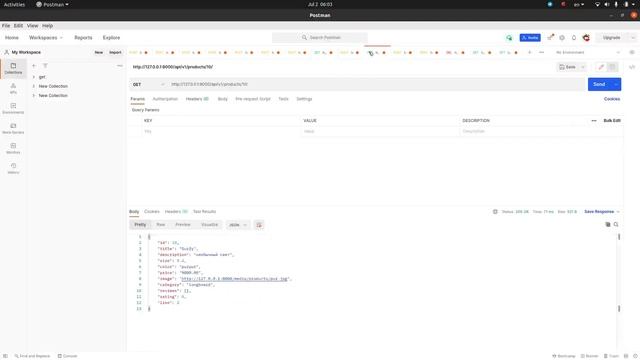Viewport: 640px width, 360px height.
Task: Select the Raw response view
Action: pos(161,225)
